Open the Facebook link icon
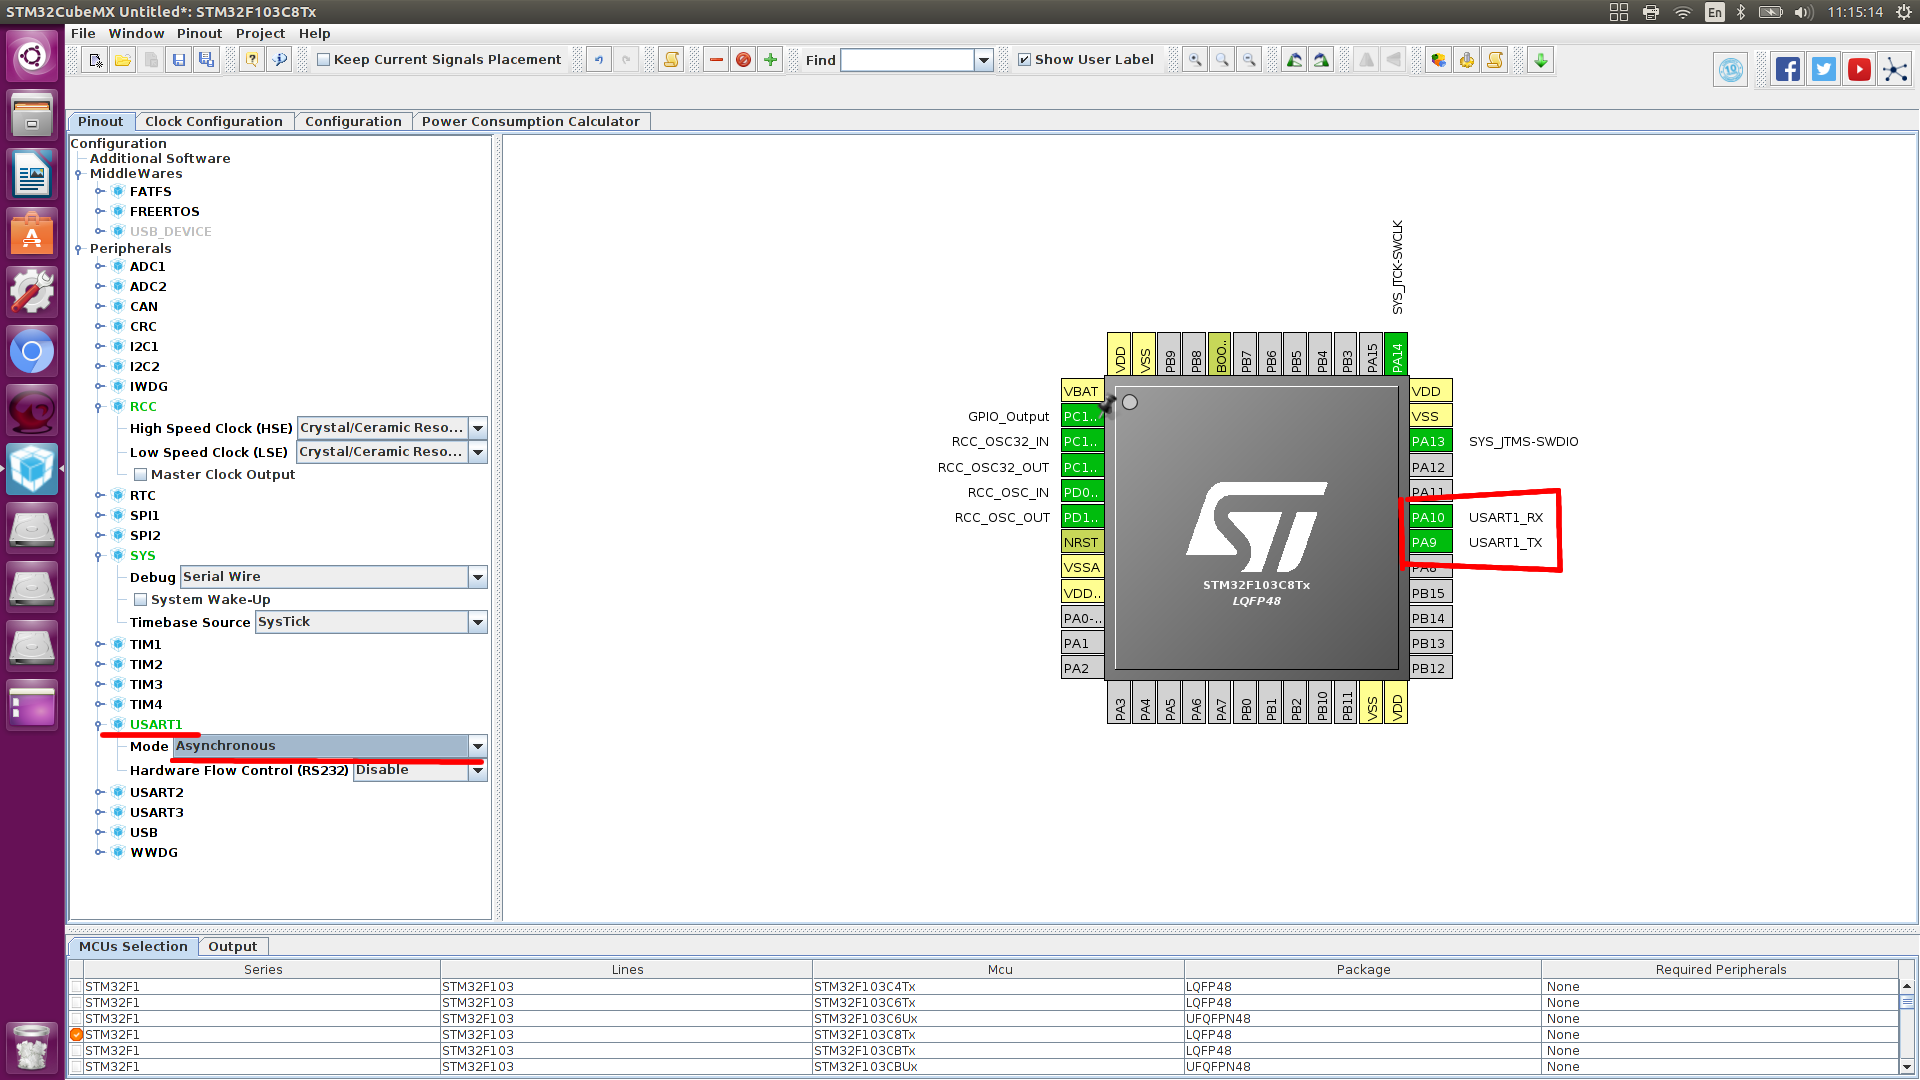Viewport: 1920px width, 1080px height. 1788,69
